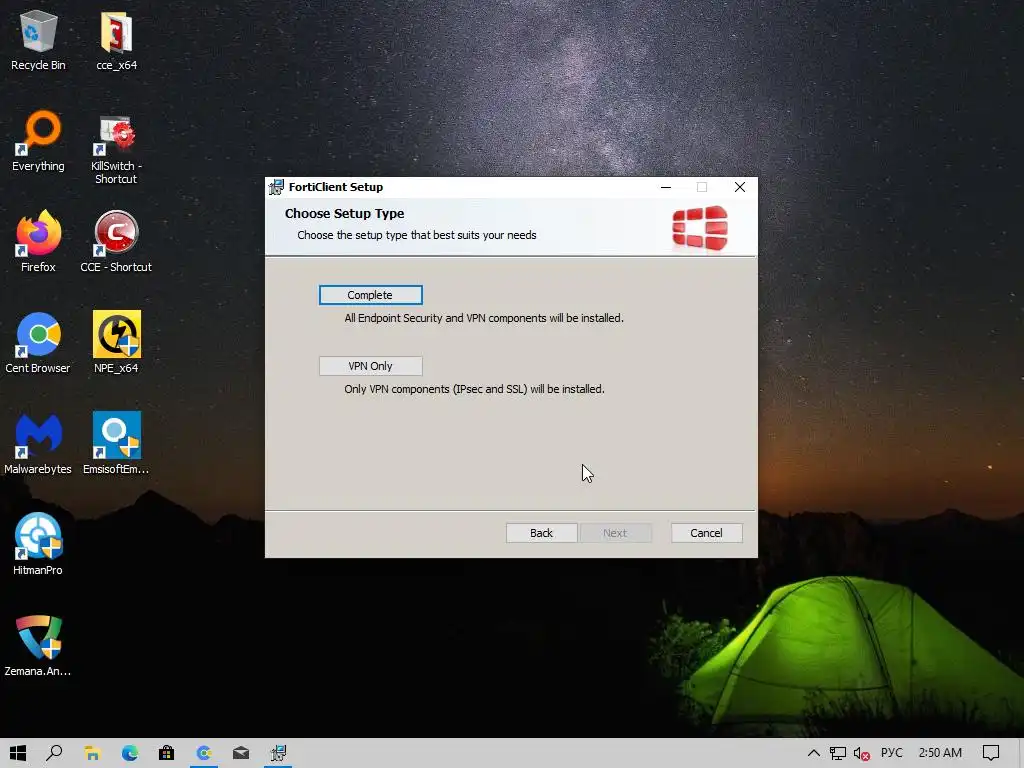Go Back in FortiClient Setup
The width and height of the screenshot is (1024, 768).
tap(541, 533)
